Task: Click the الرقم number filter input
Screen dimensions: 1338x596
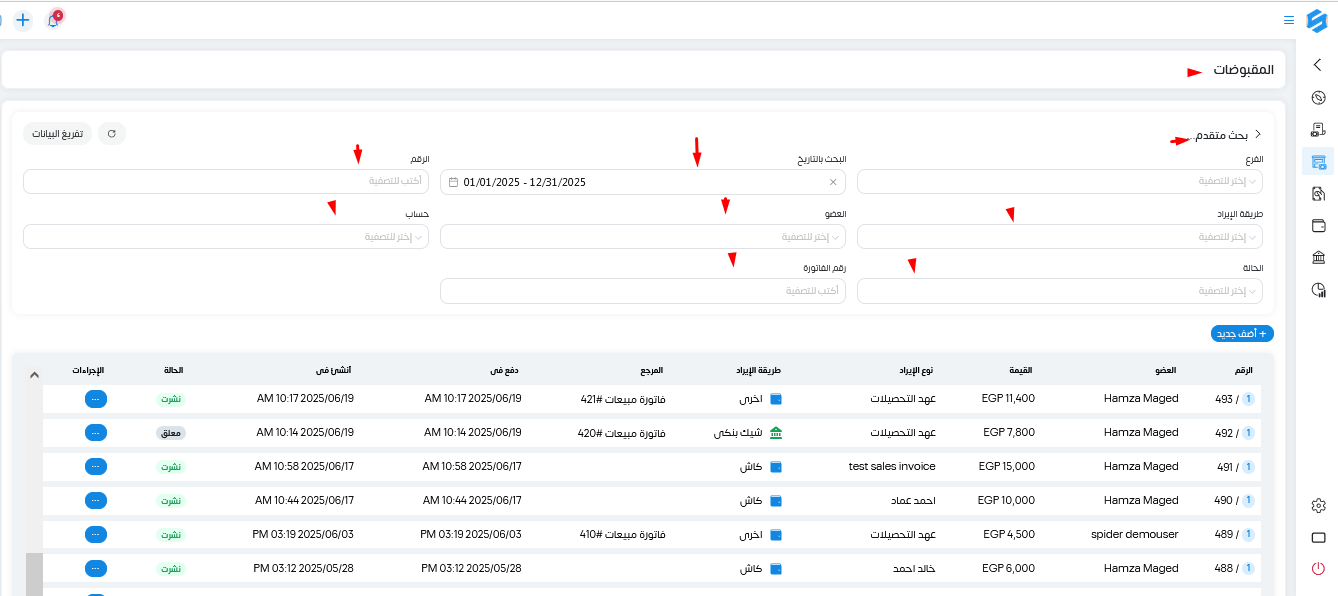Action: (x=226, y=182)
